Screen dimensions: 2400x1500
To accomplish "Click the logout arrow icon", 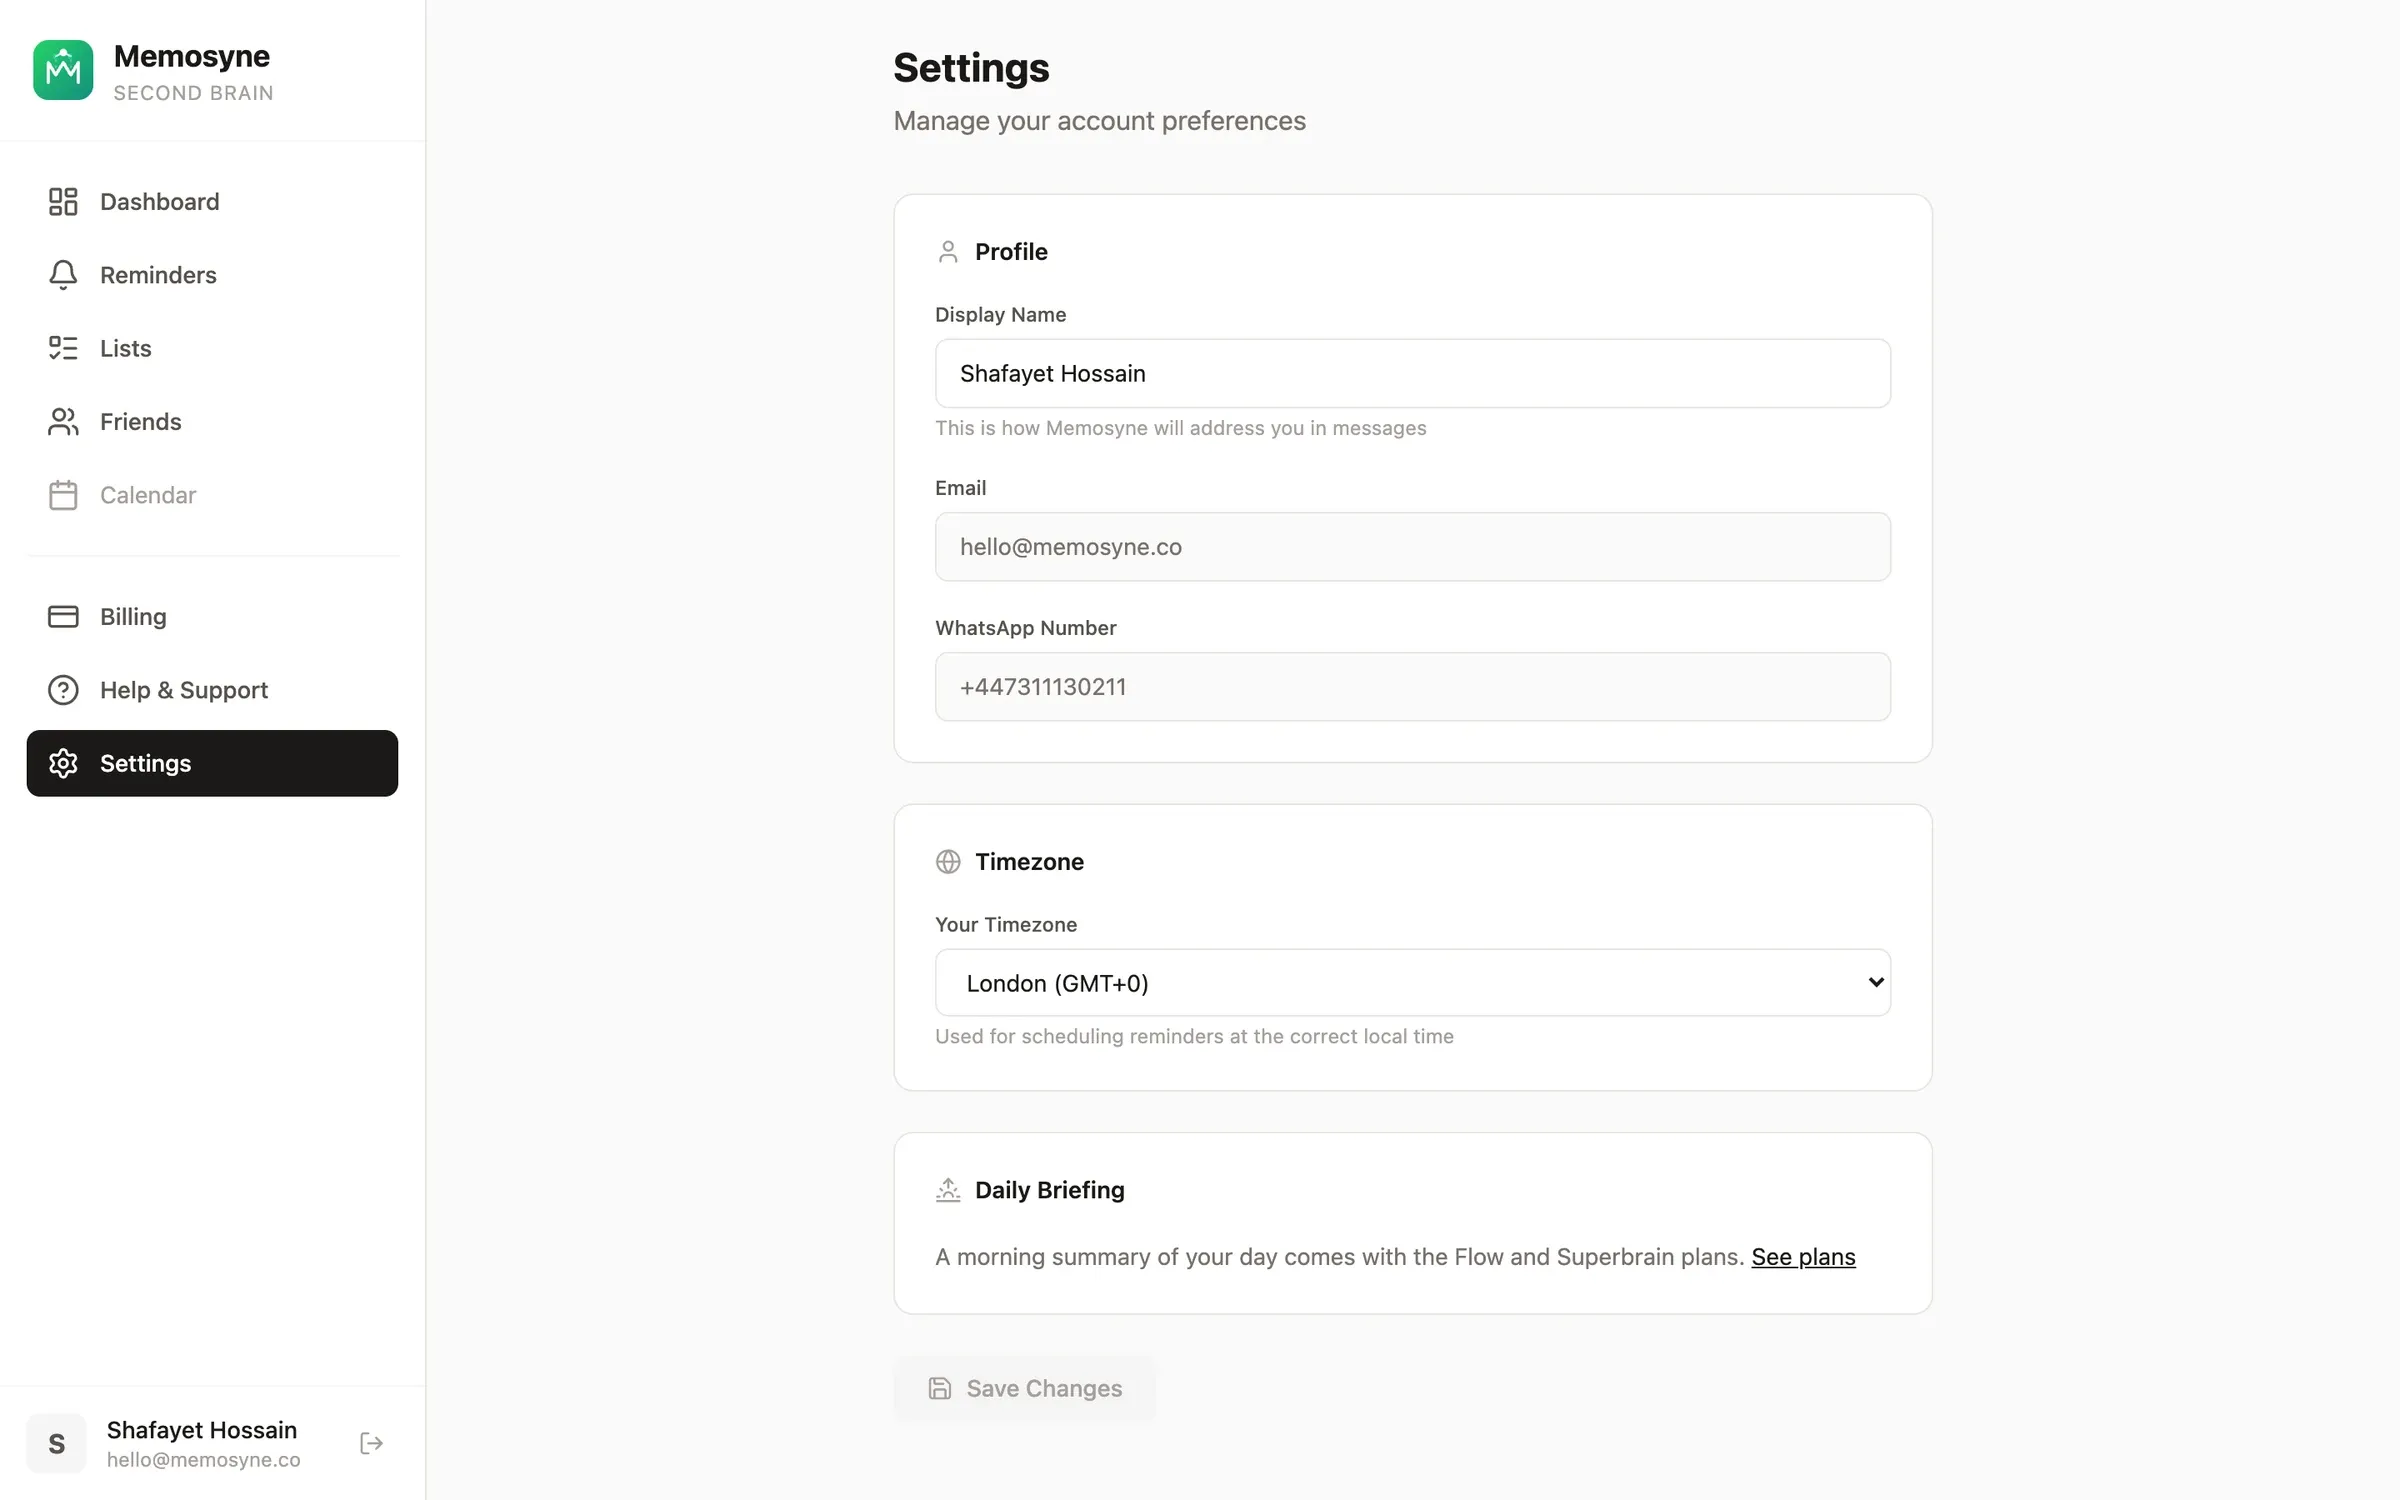I will pyautogui.click(x=371, y=1443).
